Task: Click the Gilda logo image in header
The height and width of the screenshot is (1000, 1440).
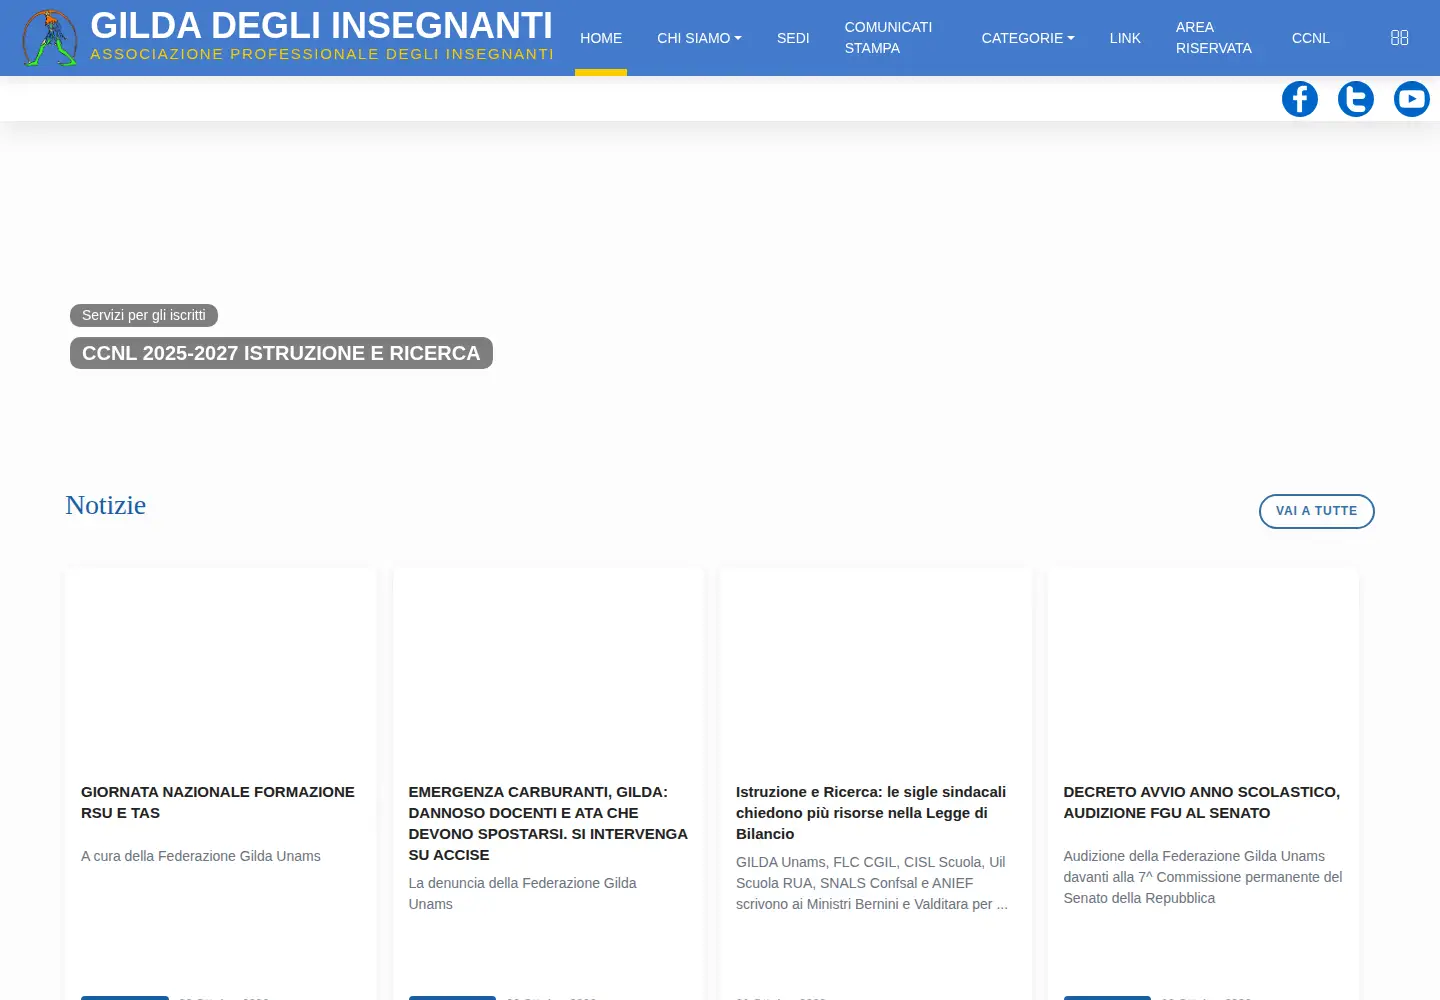Action: (50, 38)
